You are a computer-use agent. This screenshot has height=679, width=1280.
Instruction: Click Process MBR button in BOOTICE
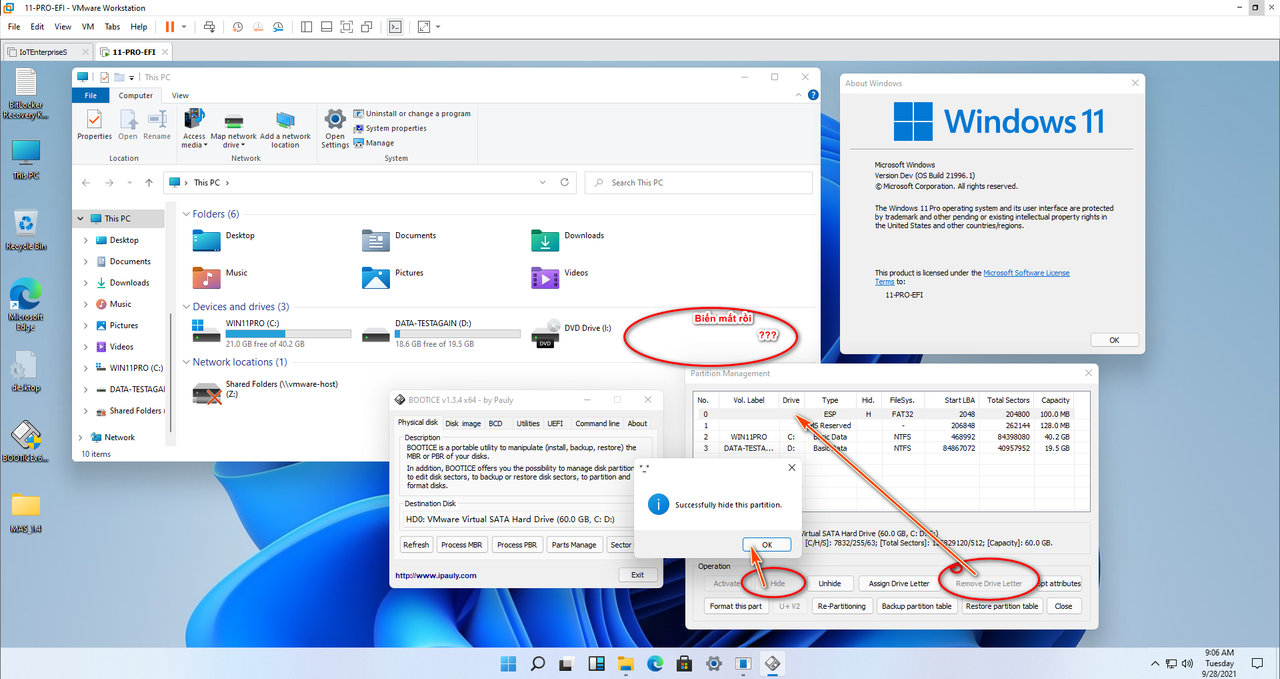click(461, 545)
